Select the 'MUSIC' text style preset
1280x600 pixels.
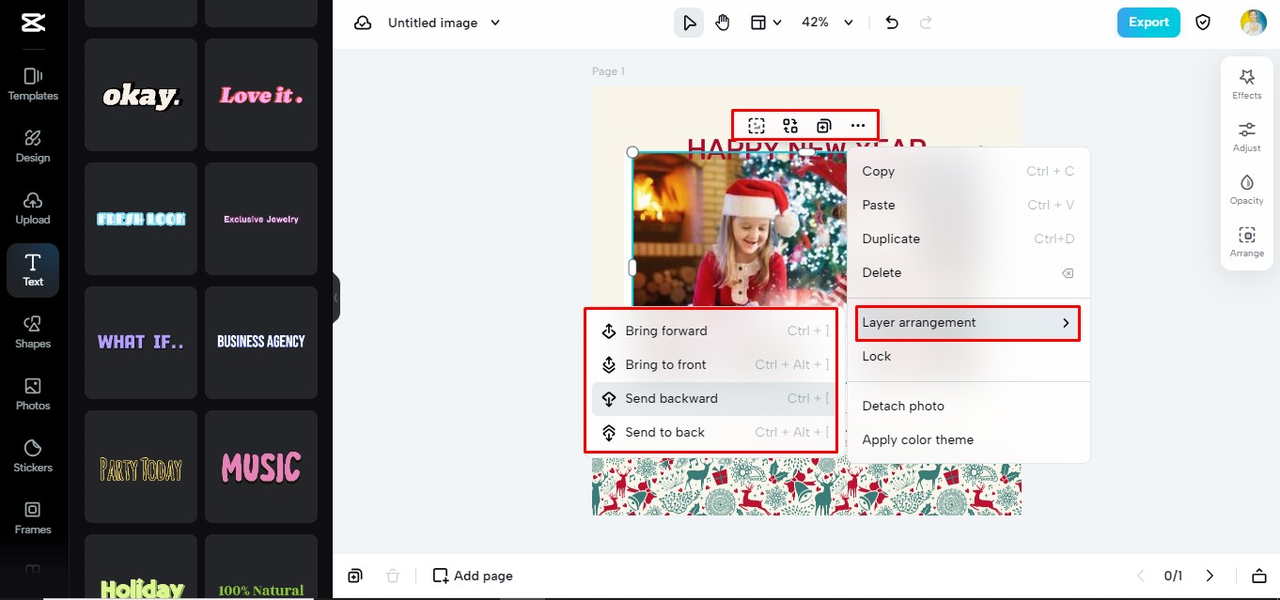pos(261,467)
